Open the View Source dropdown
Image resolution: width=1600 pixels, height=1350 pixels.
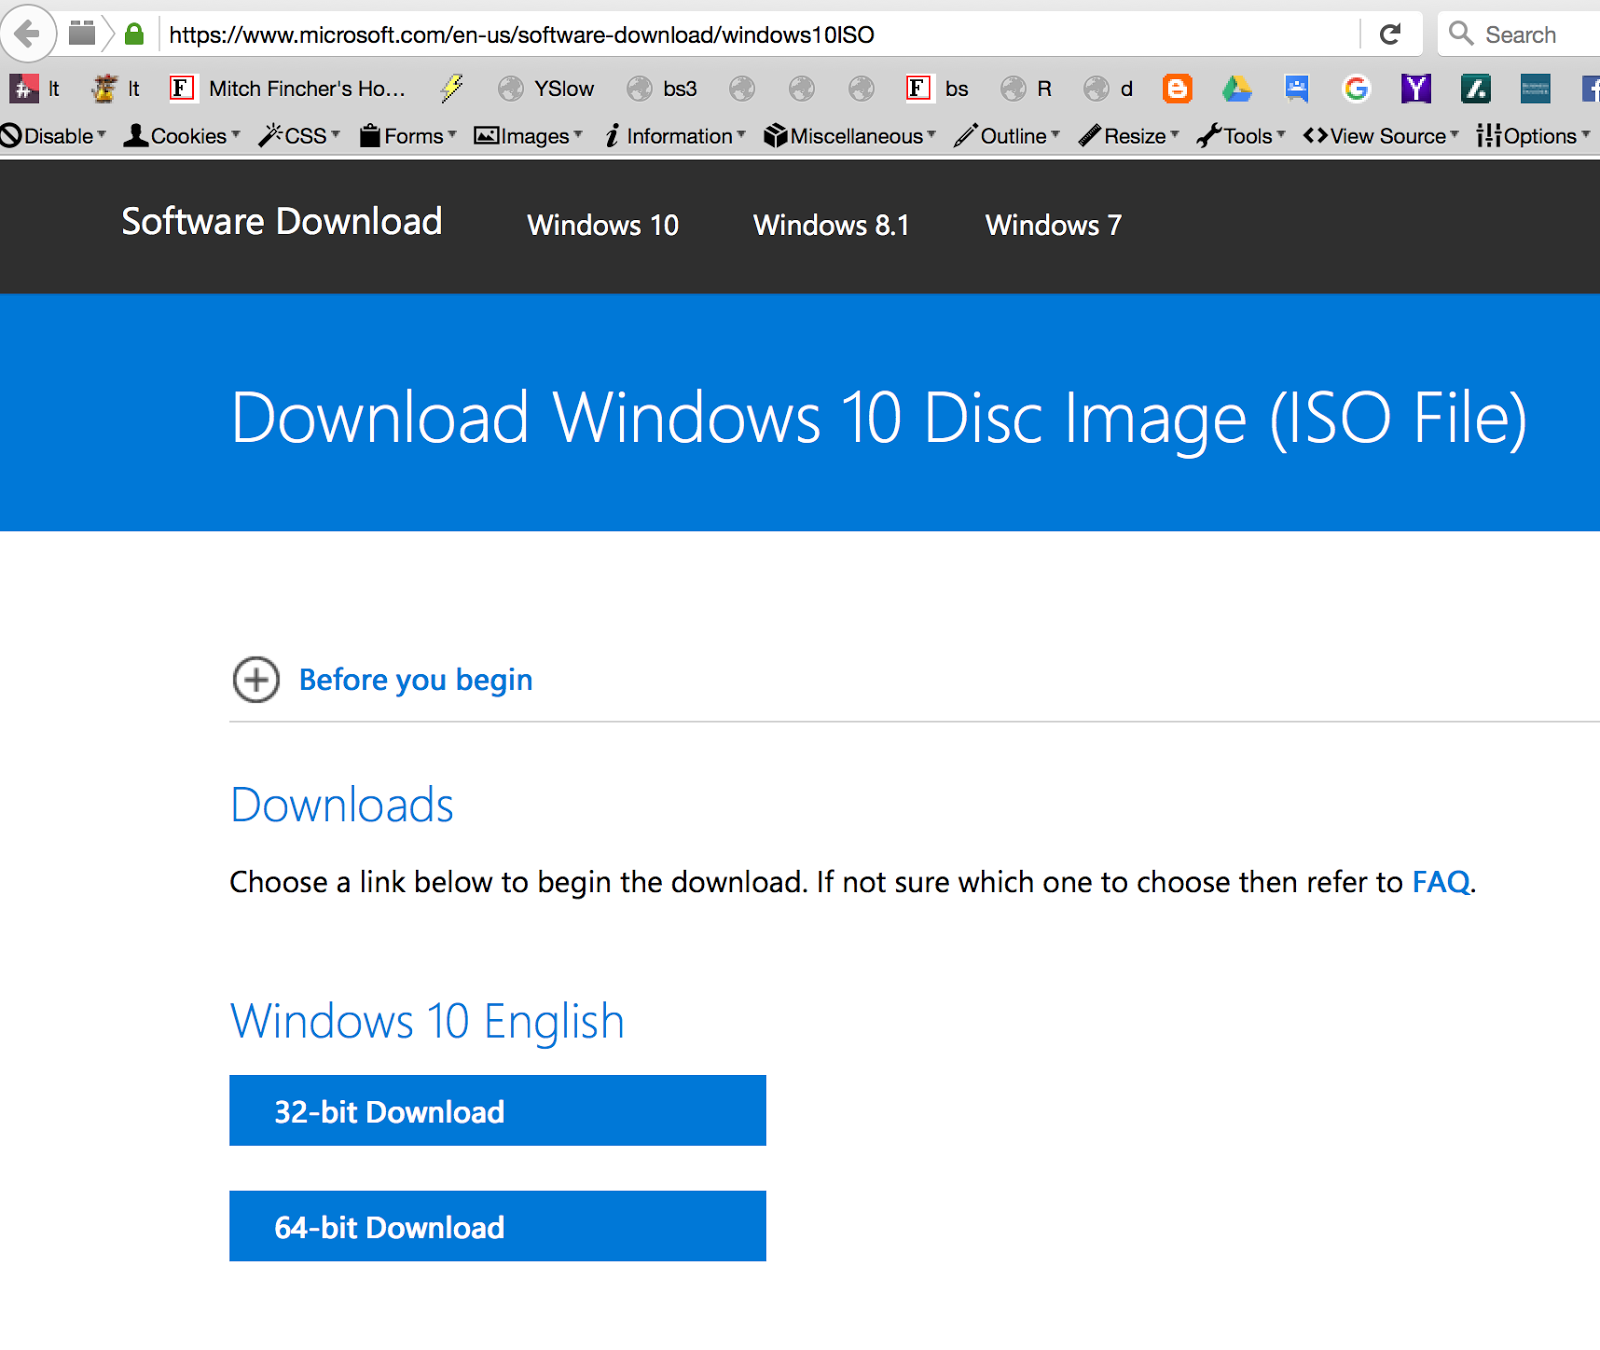pyautogui.click(x=1381, y=136)
